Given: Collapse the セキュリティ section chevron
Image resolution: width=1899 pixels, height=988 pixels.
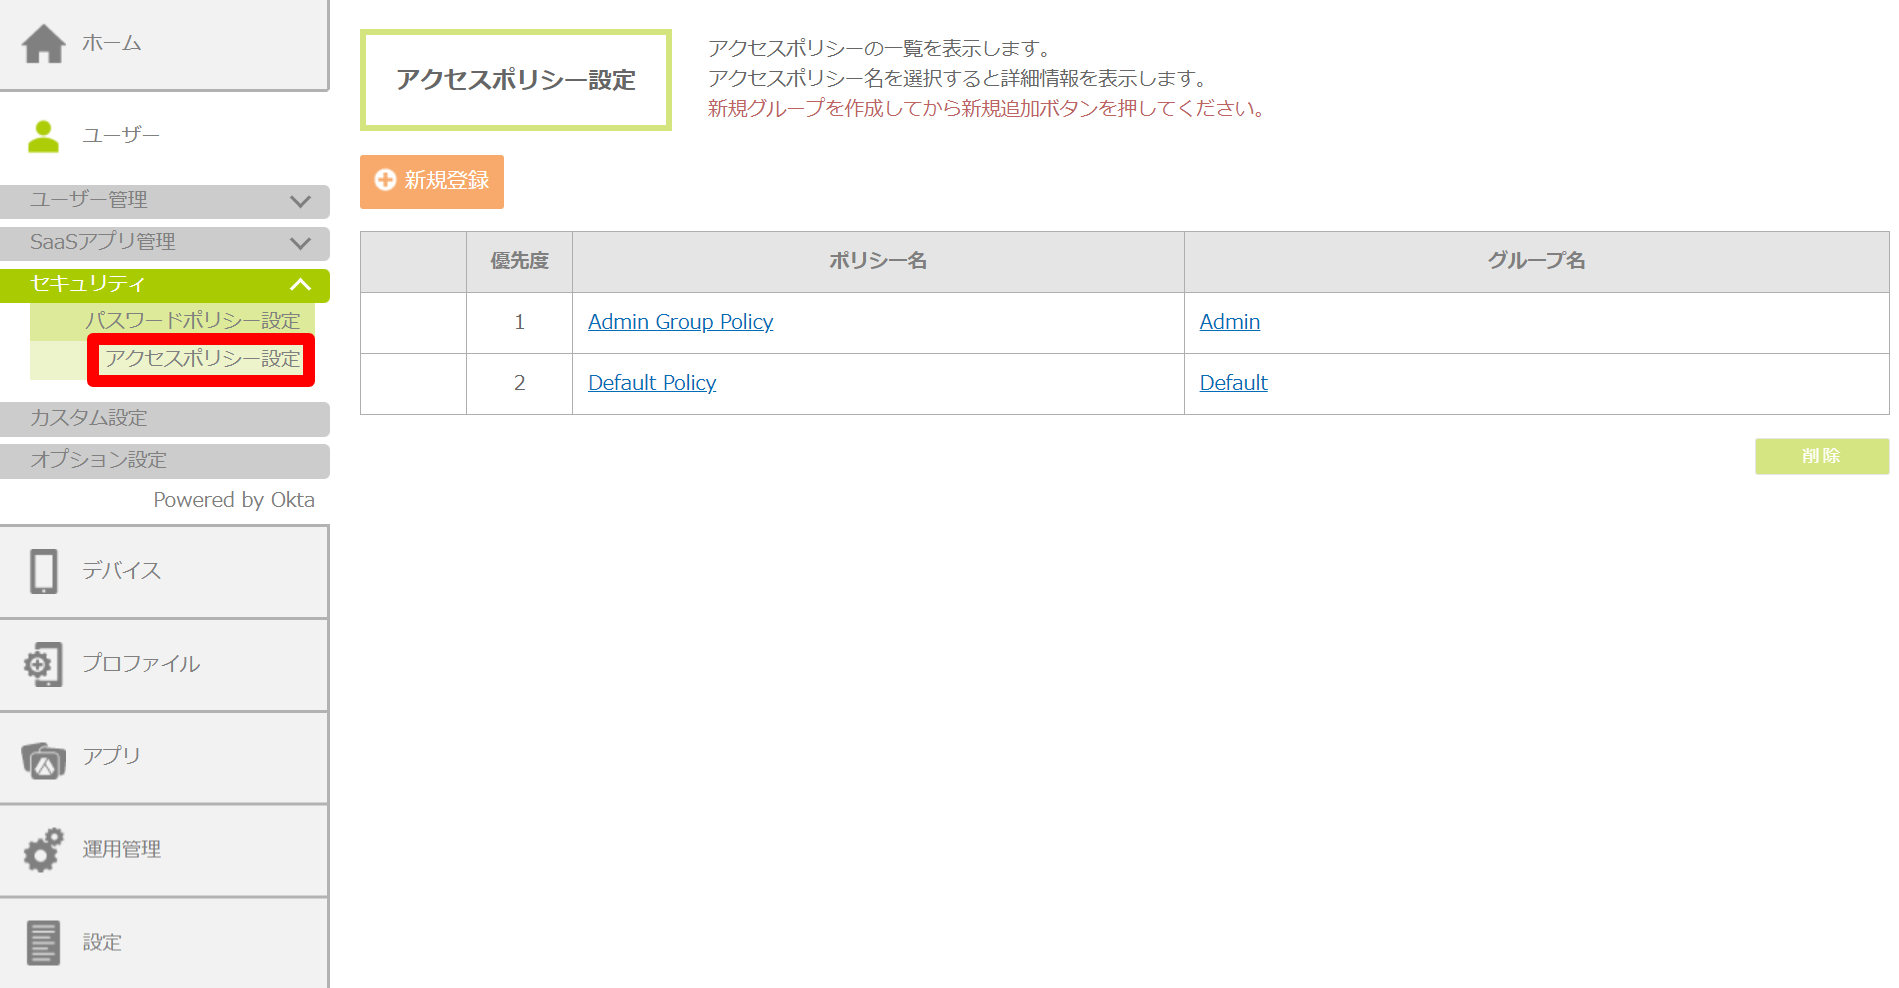Looking at the screenshot, I should 300,285.
